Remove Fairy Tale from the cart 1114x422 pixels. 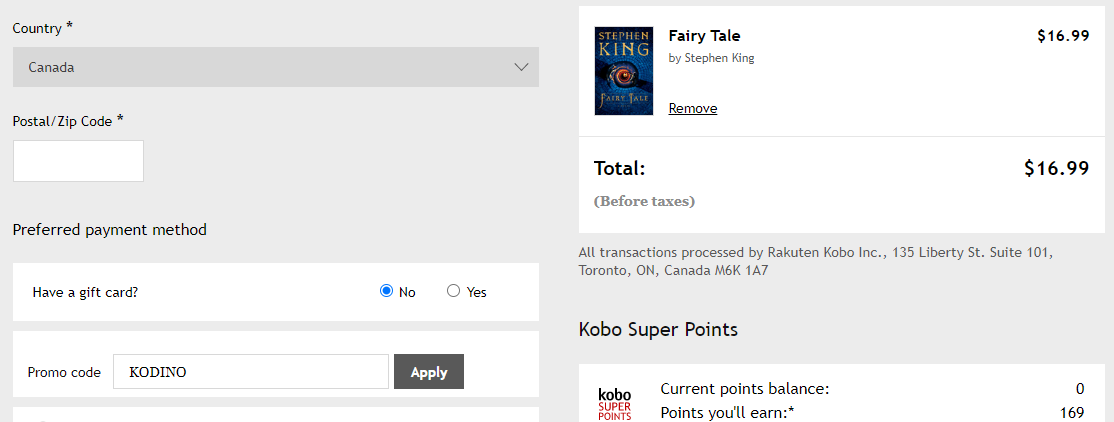click(693, 108)
